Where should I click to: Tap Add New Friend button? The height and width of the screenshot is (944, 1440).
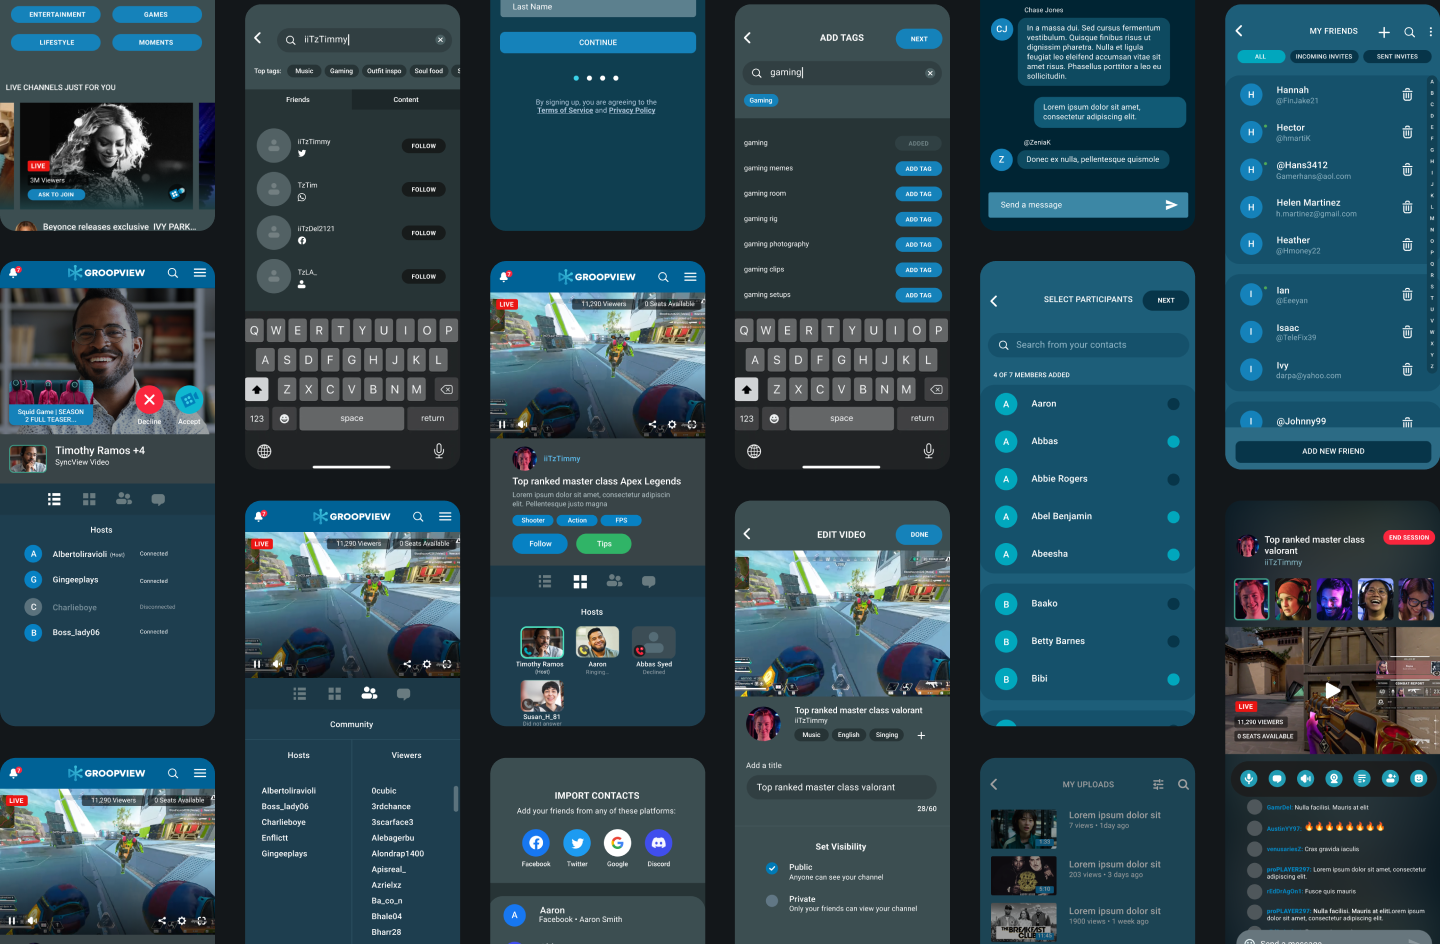[1332, 451]
